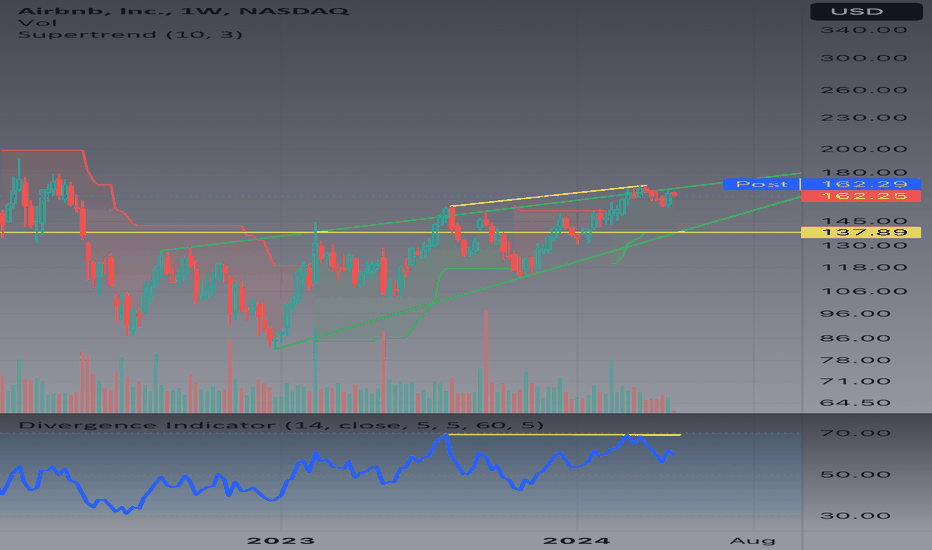Select the short yellow trendline at RSI 70
Screen dimensions: 932x550
pos(565,435)
